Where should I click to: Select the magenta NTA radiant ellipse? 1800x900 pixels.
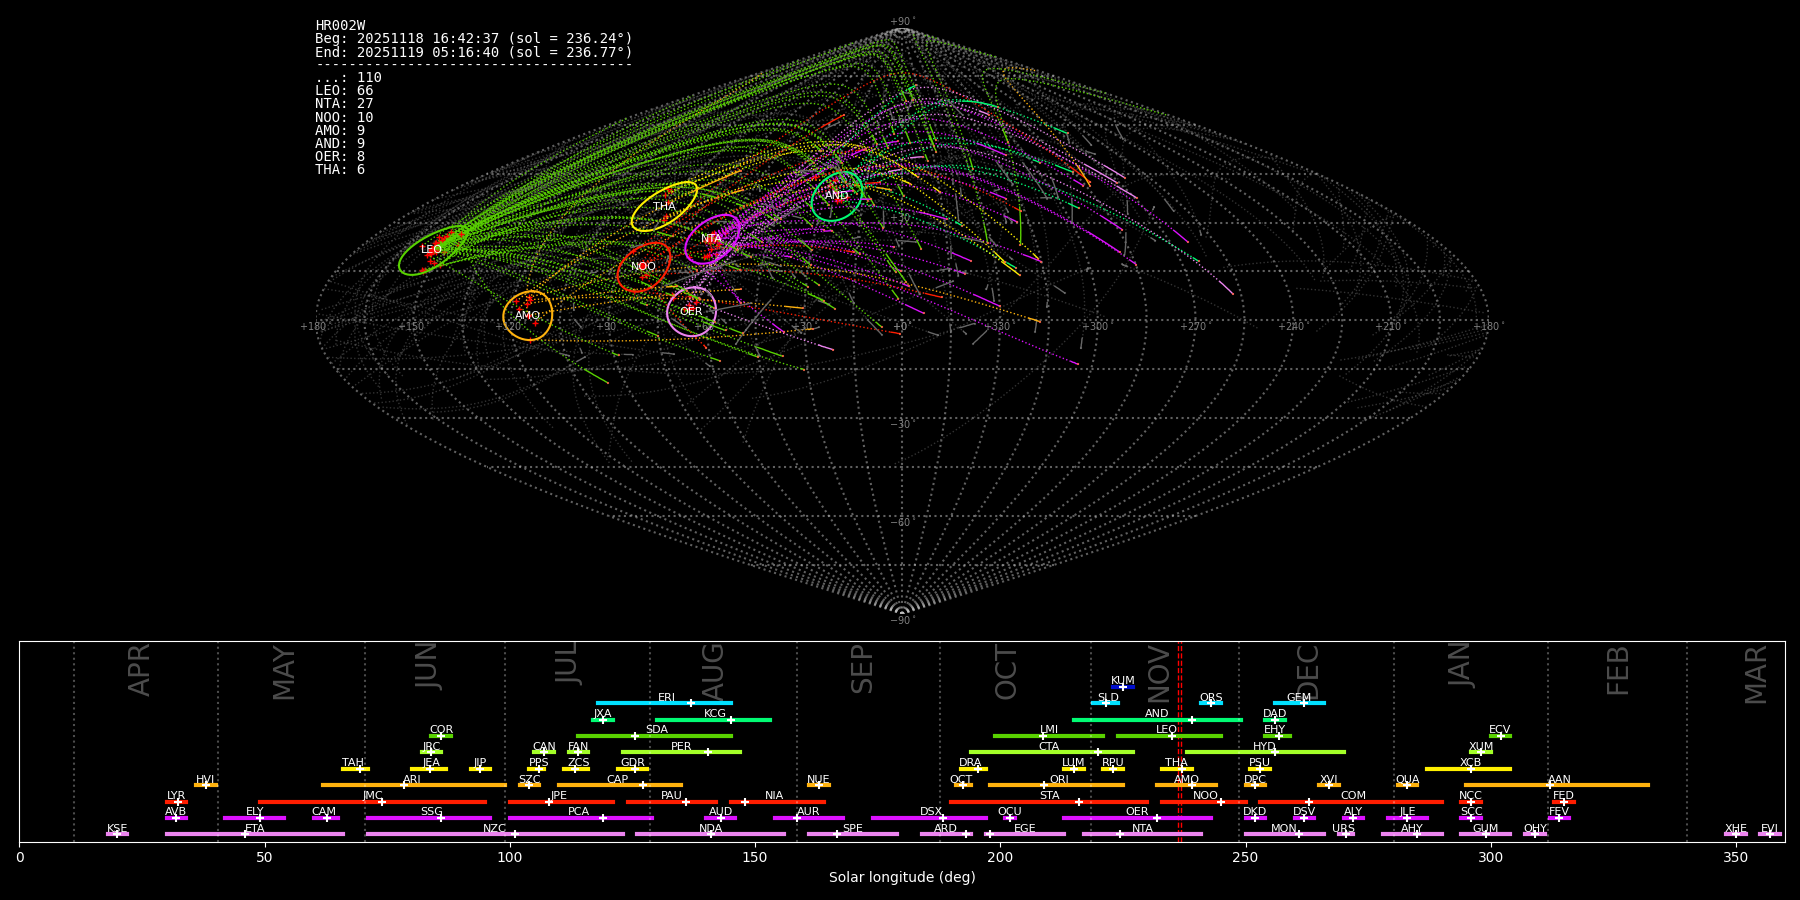[x=713, y=239]
